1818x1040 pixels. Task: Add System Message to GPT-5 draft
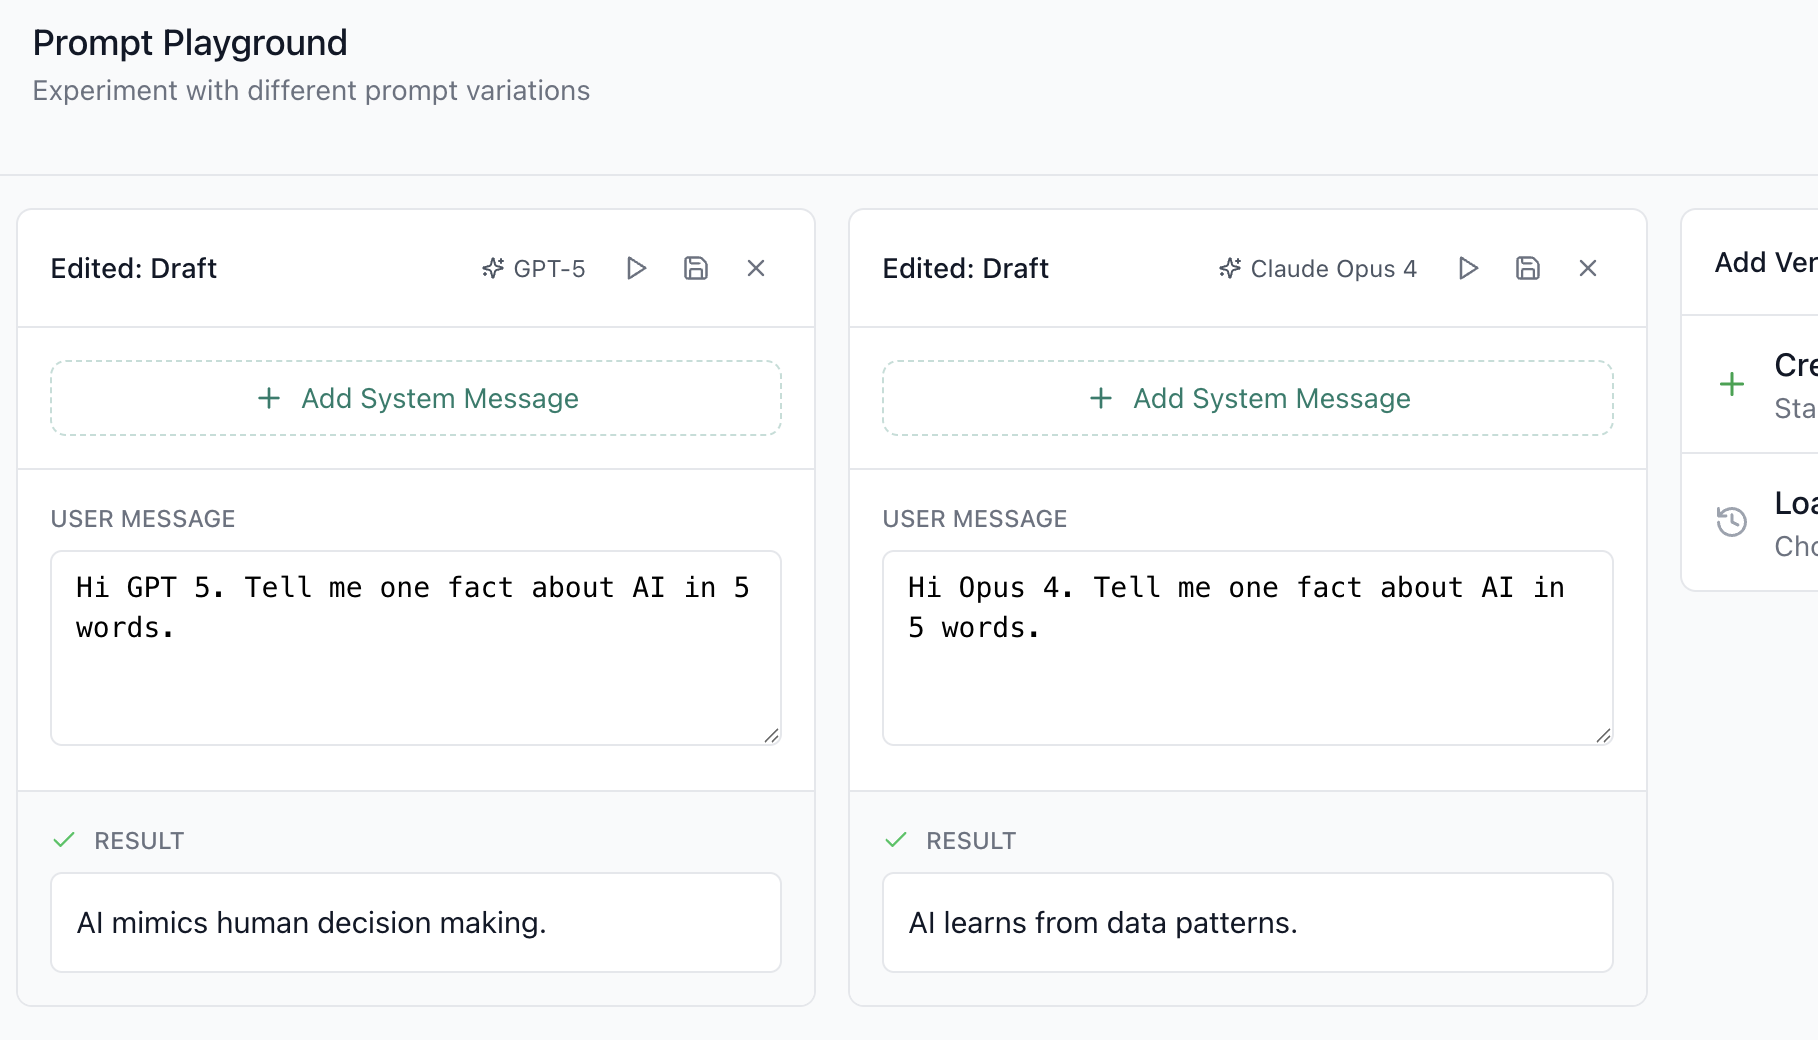(416, 398)
